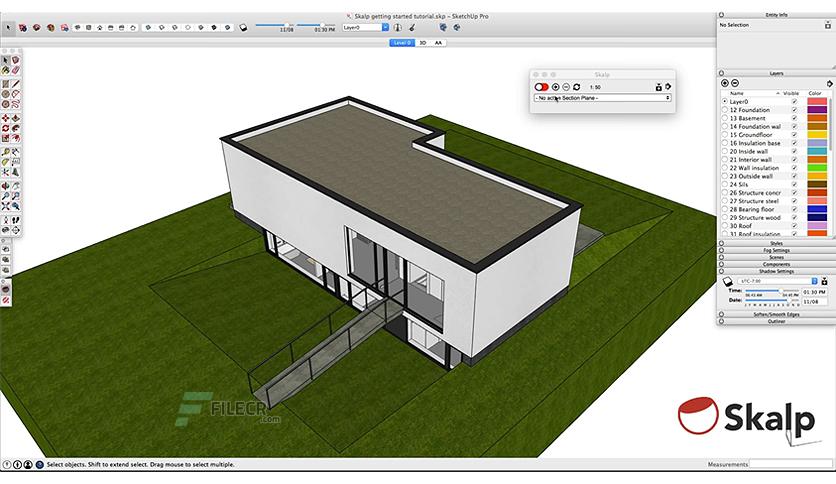Screen dimensions: 836x484
Task: Click the Time slider in Shadow Settings
Action: [x=772, y=291]
